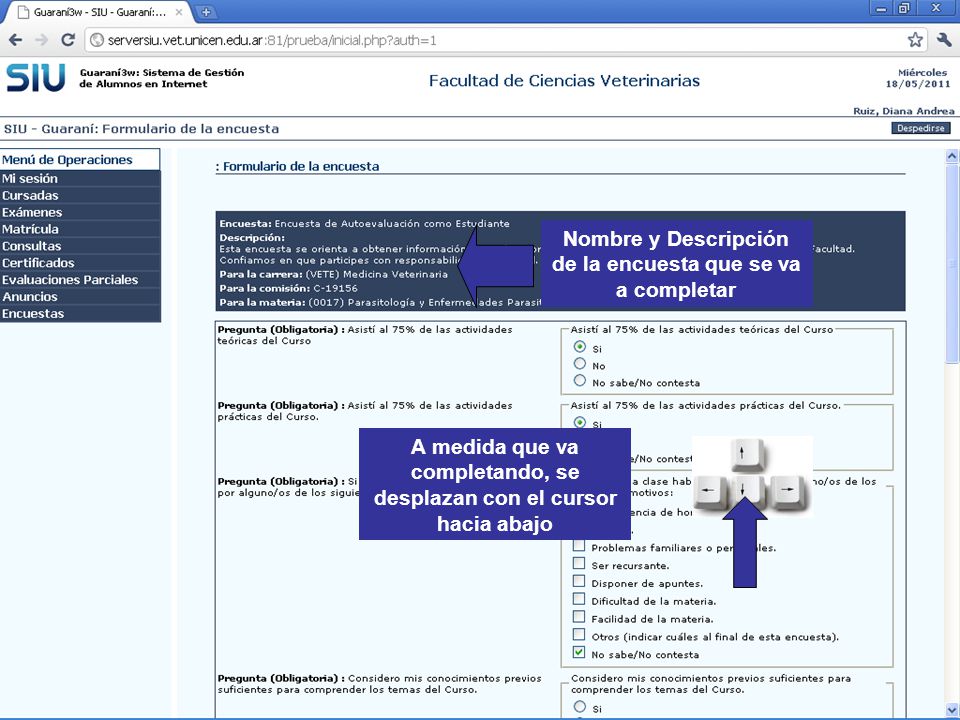Image resolution: width=960 pixels, height=720 pixels.
Task: Reload the current page
Action: 68,40
